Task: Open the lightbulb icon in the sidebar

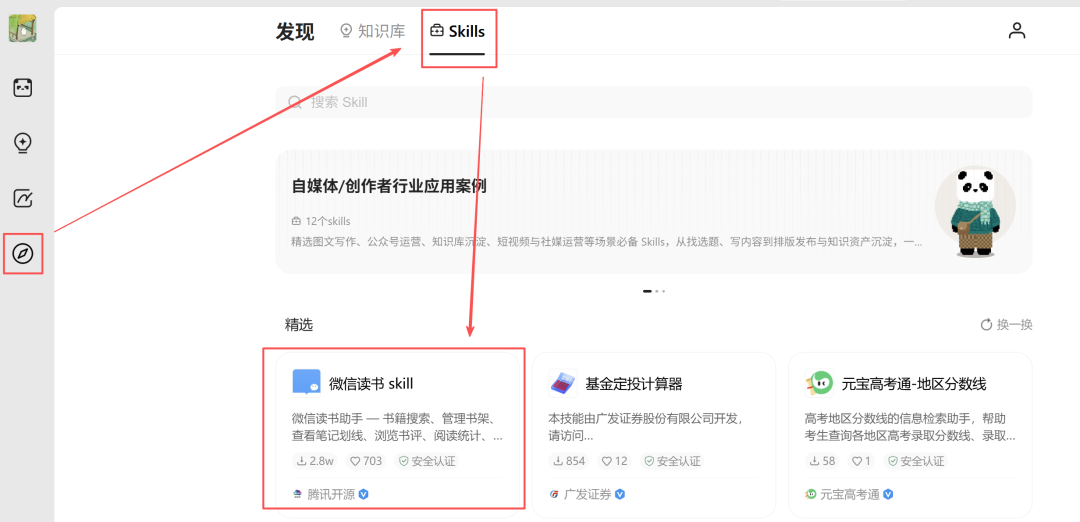Action: pos(23,143)
